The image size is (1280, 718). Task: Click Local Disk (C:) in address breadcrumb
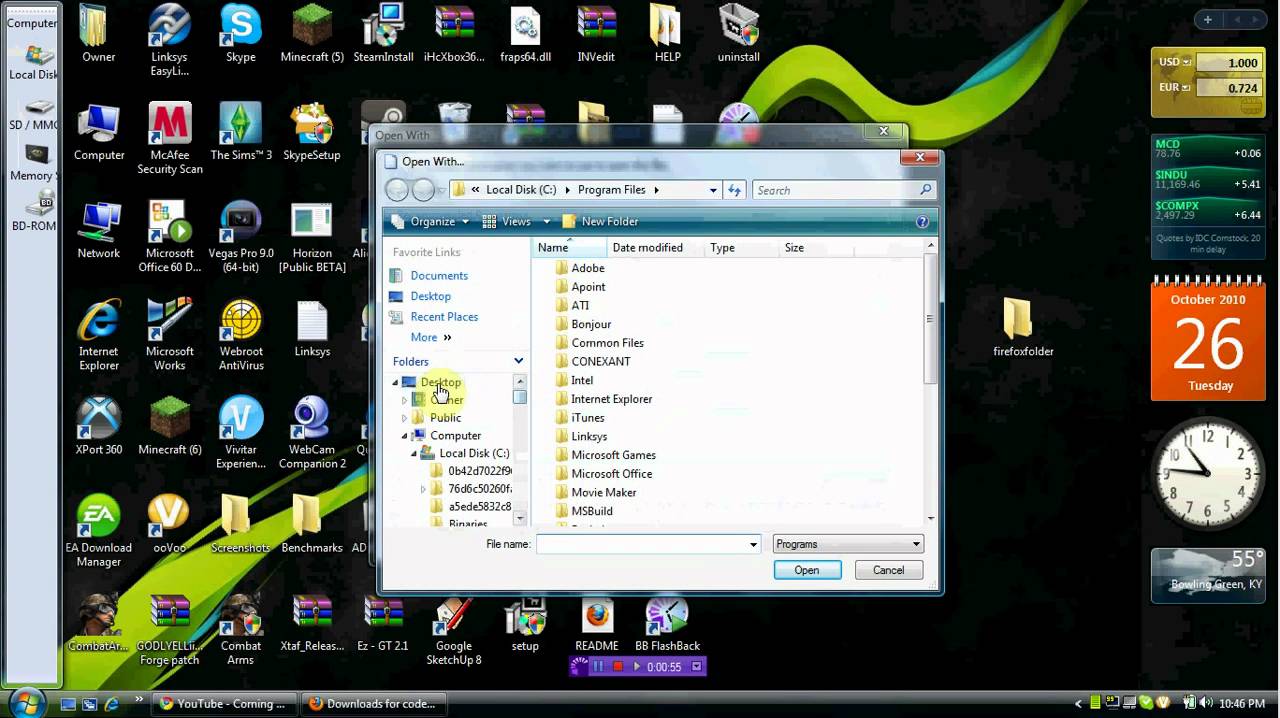(x=520, y=190)
